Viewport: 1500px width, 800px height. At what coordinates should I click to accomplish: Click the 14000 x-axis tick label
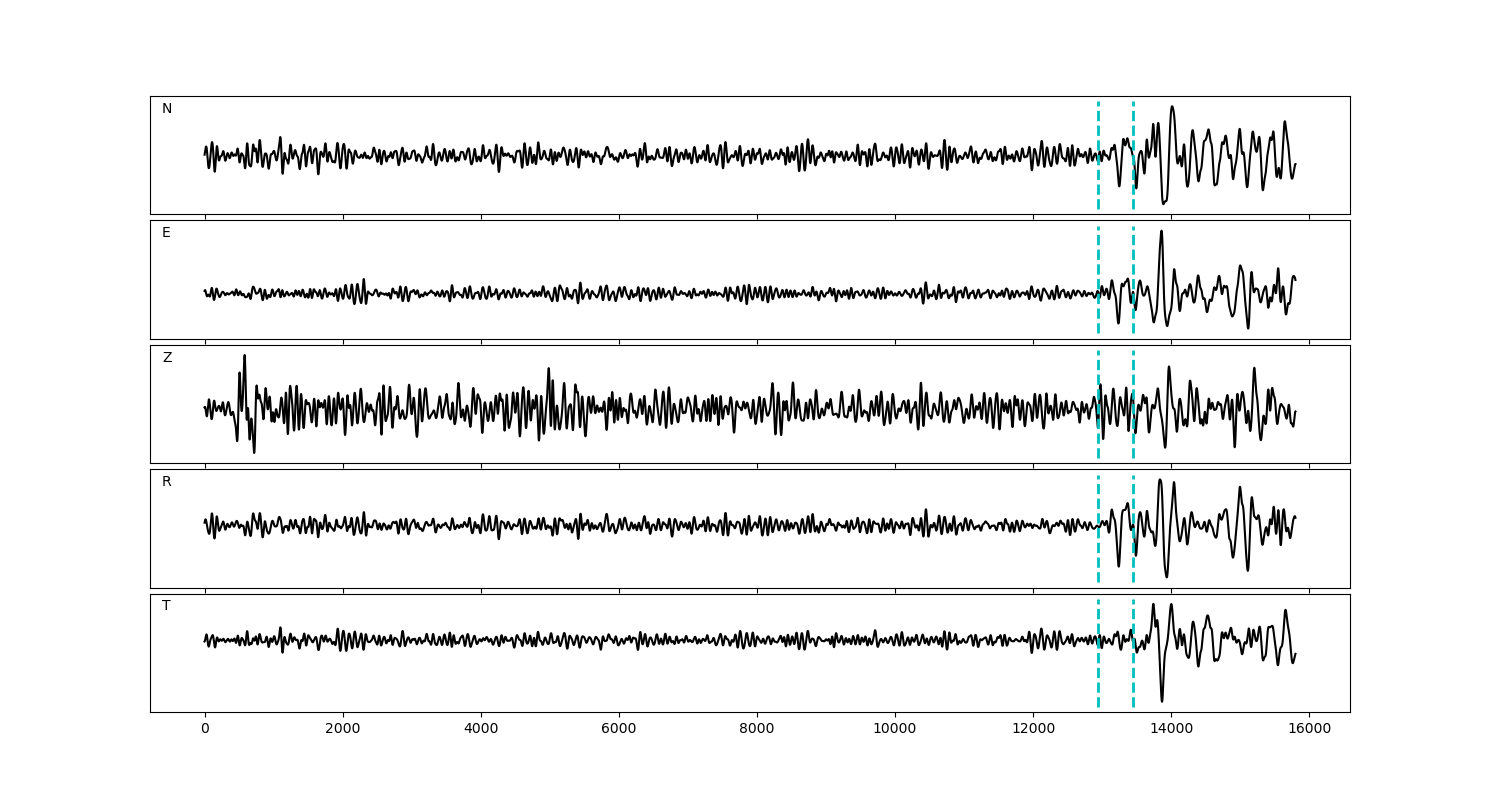coord(1171,729)
